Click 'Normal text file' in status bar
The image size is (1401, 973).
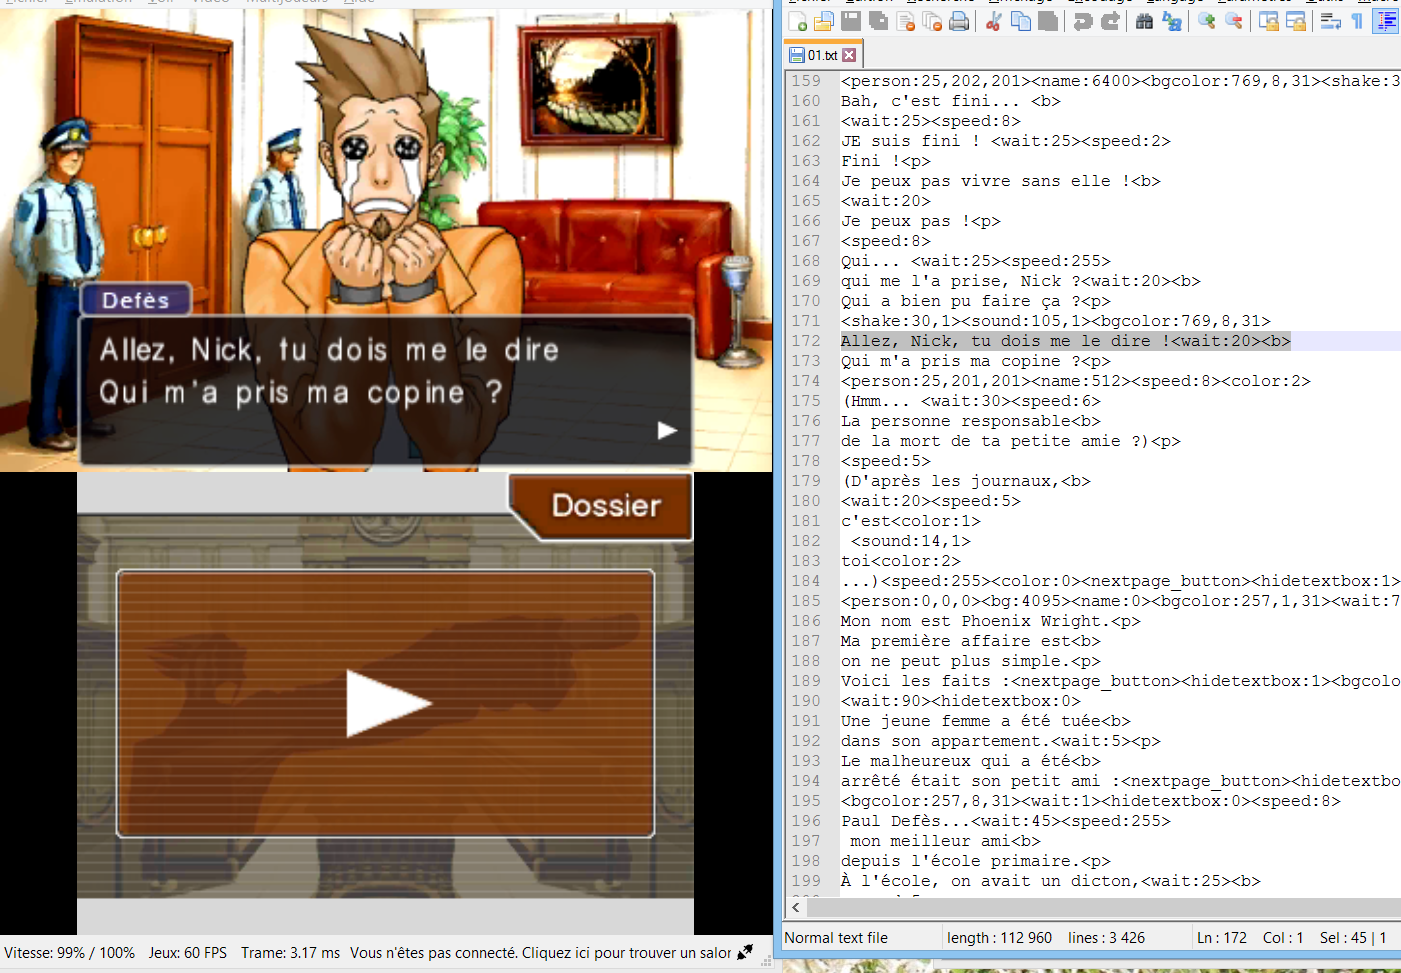836,938
